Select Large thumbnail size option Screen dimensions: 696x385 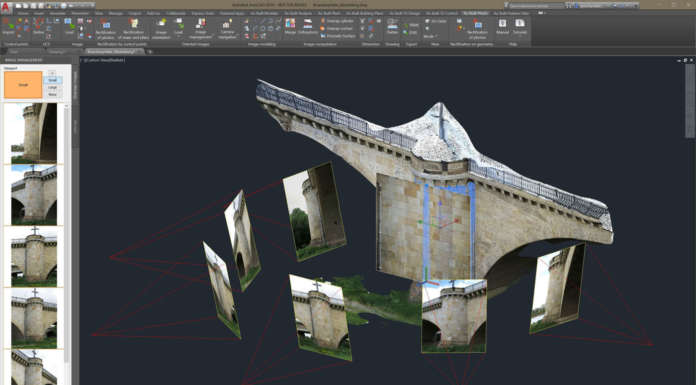52,87
